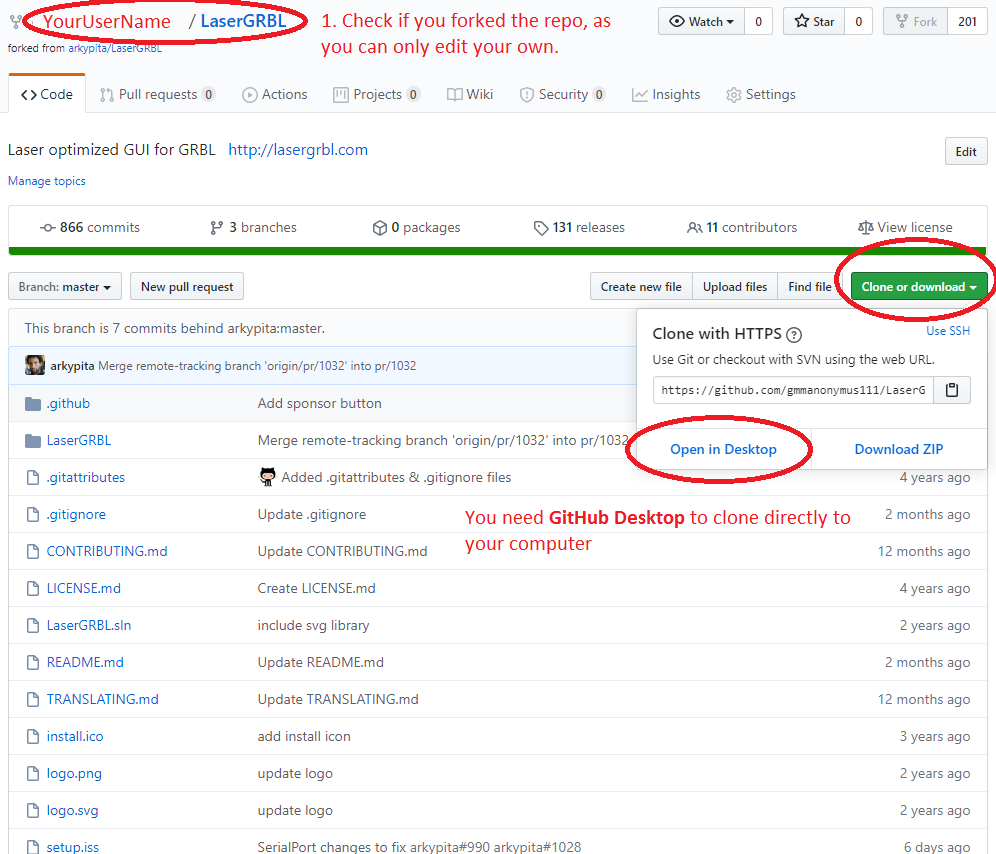The image size is (996, 854).
Task: Open the Actions tab
Action: (x=274, y=94)
